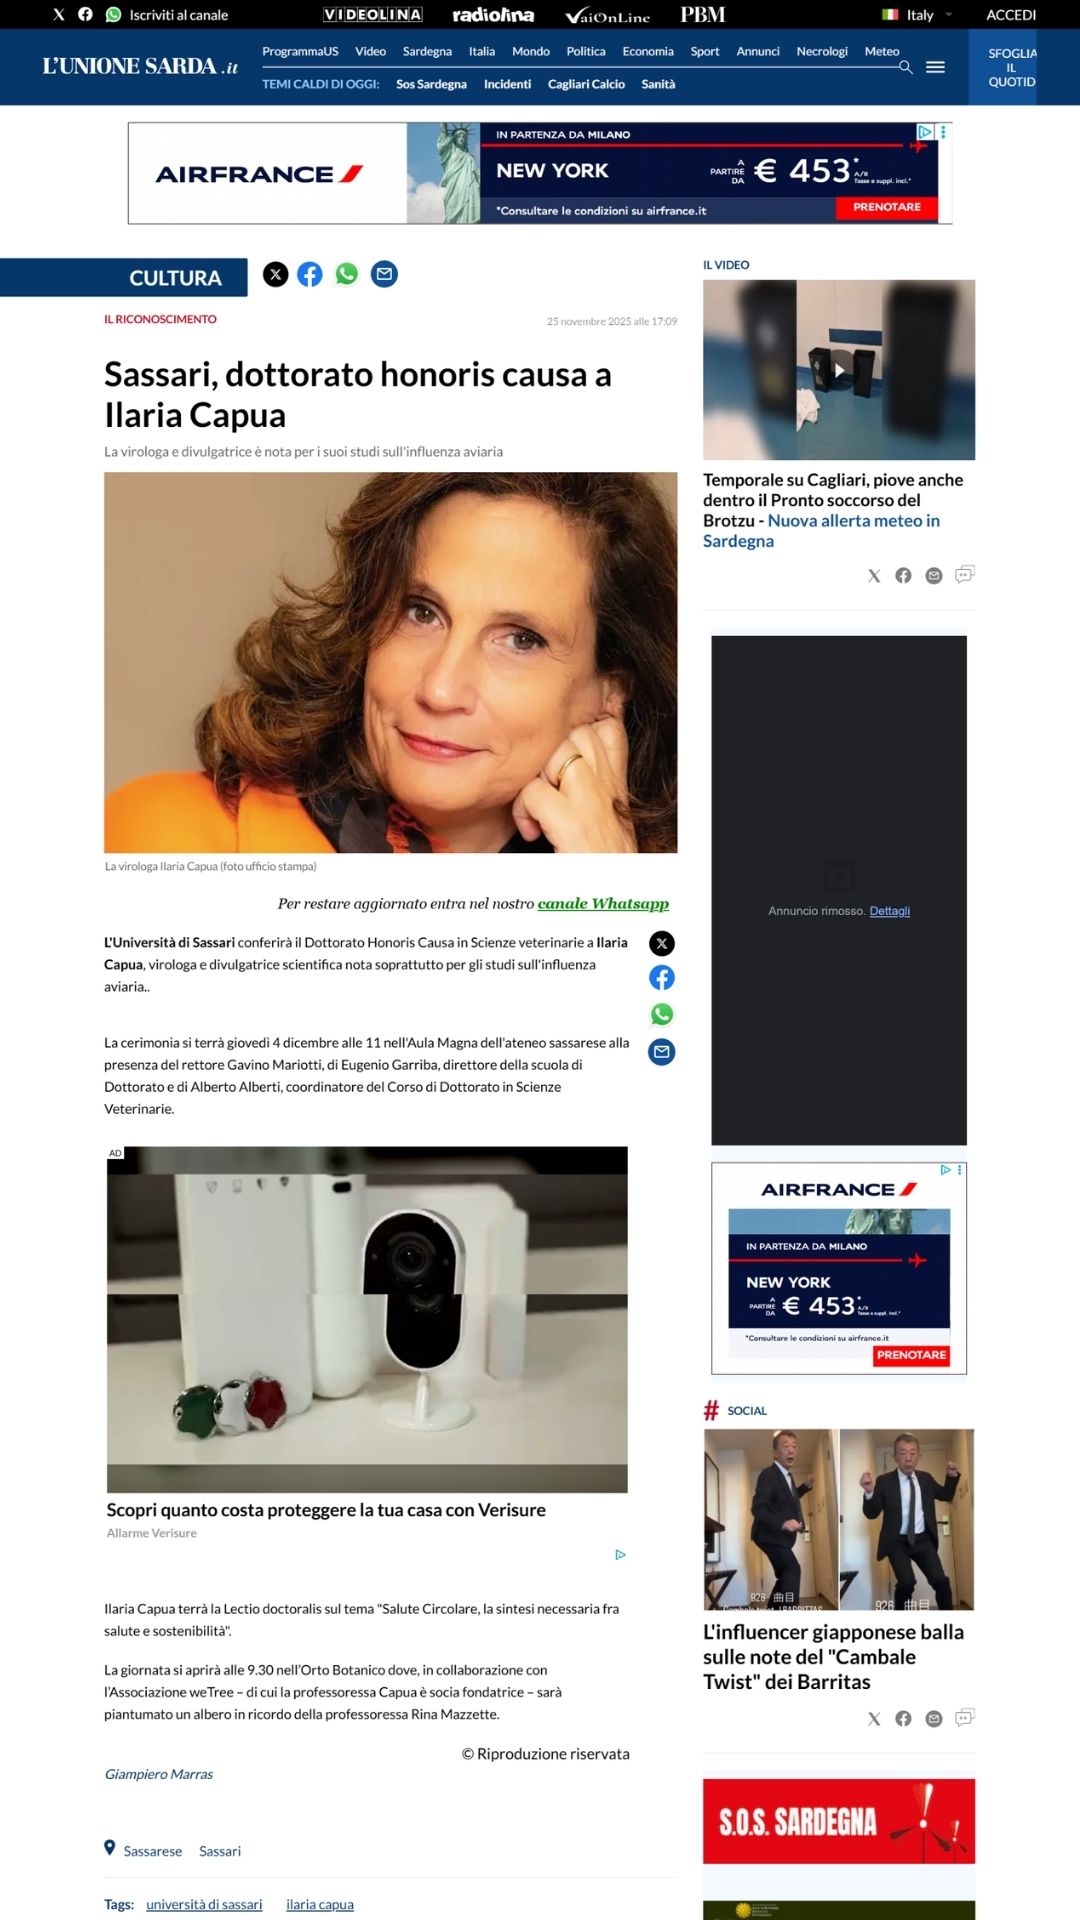Open the search magnifier in the header
Viewport: 1080px width, 1920px height.
tap(905, 67)
